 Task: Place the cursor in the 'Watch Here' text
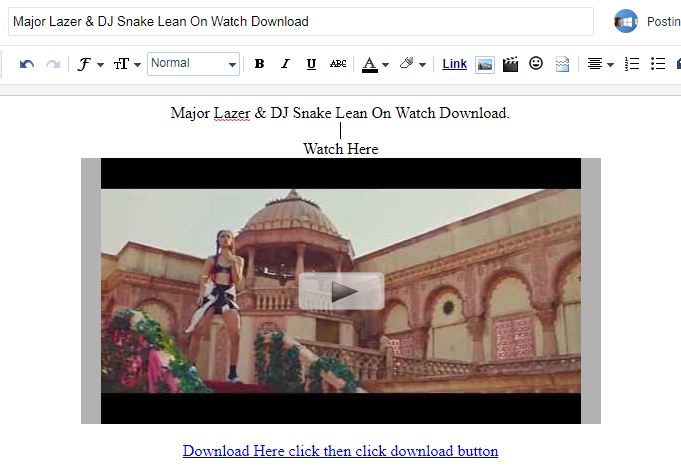click(340, 149)
